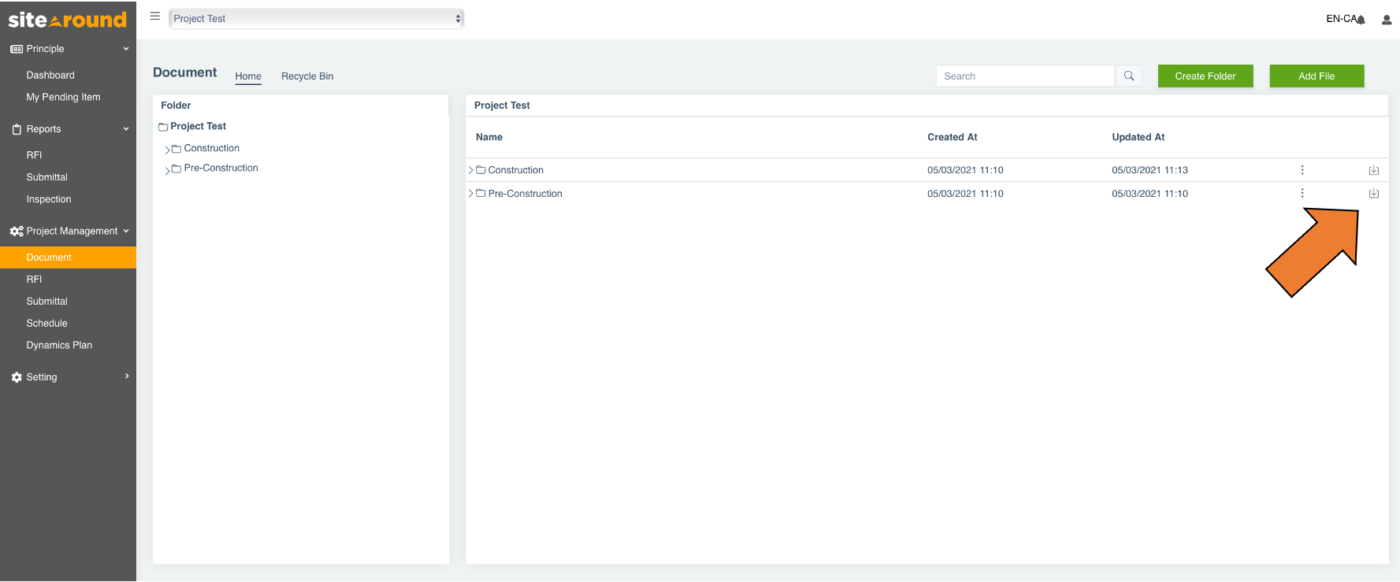This screenshot has height=582, width=1400.
Task: Download the Construction folder
Action: point(1373,169)
